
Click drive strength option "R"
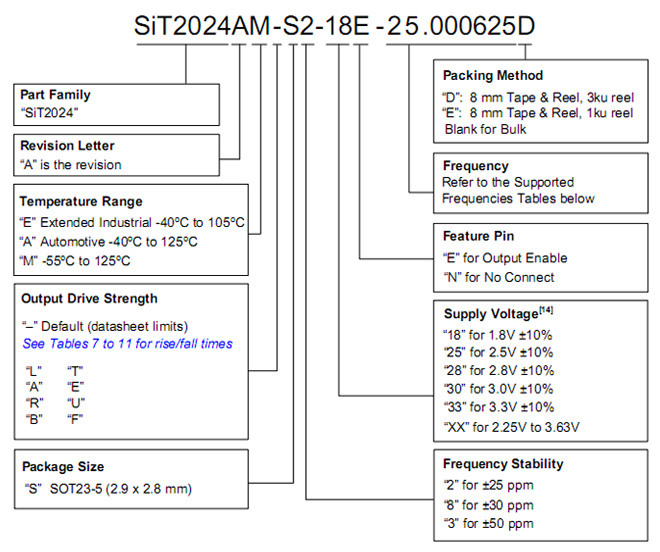35,403
